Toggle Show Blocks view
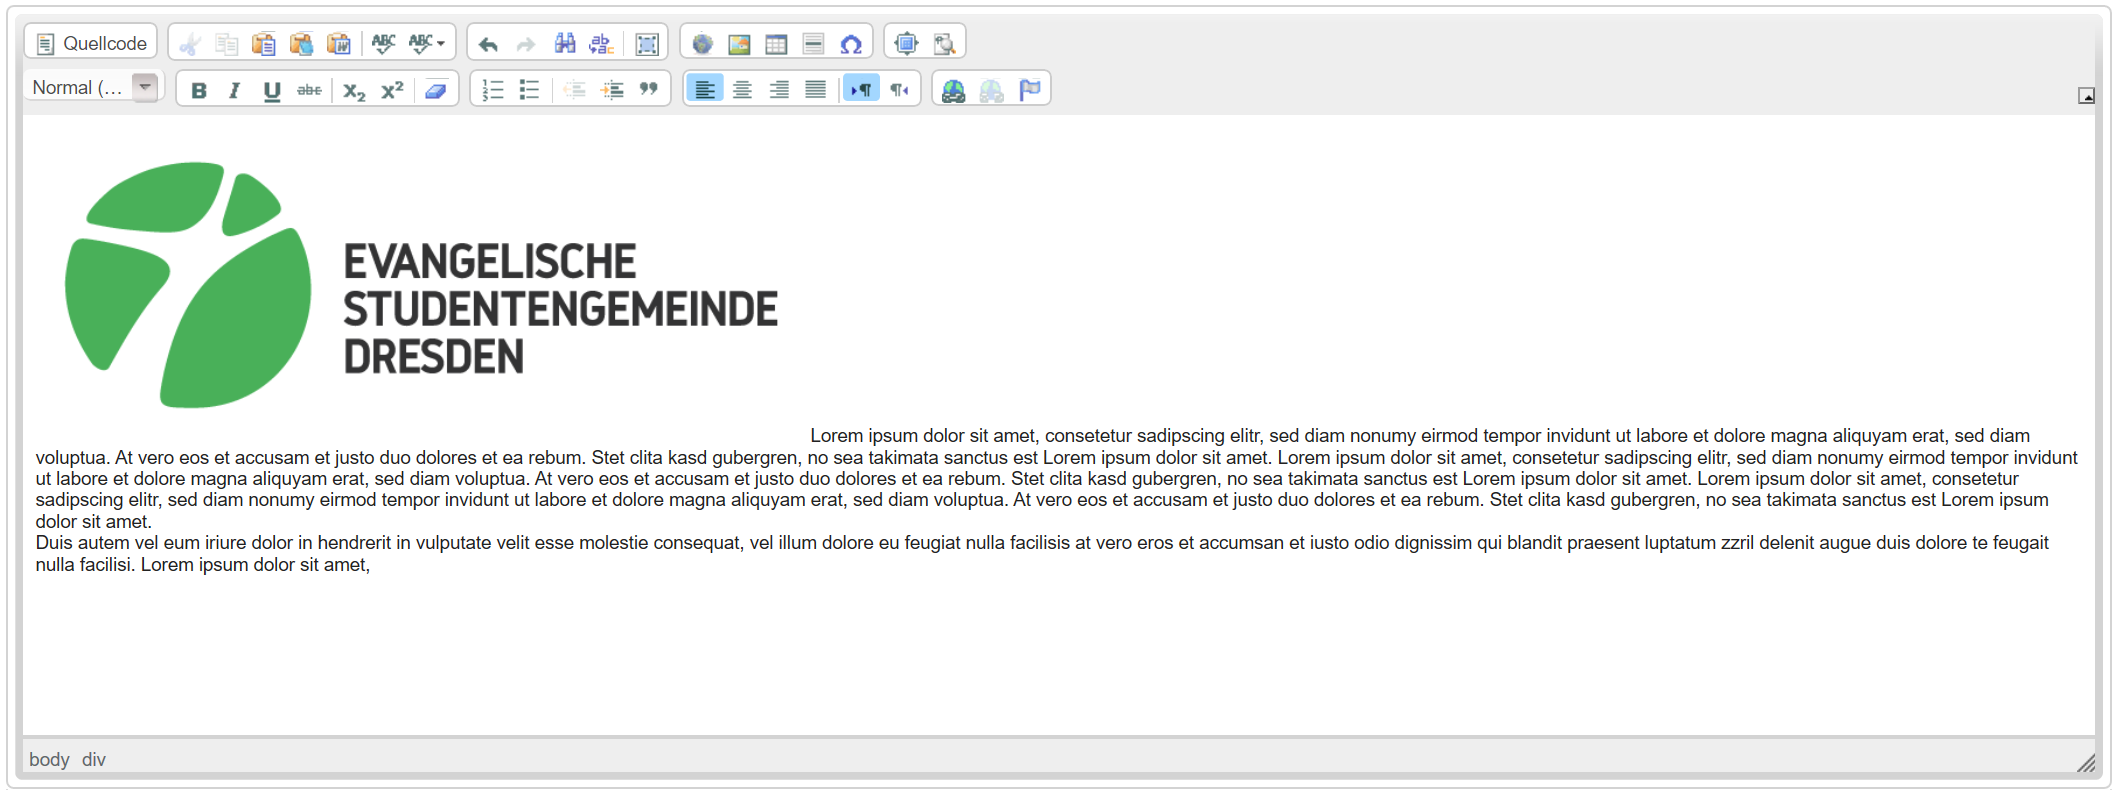Image resolution: width=2117 pixels, height=790 pixels. click(x=944, y=43)
